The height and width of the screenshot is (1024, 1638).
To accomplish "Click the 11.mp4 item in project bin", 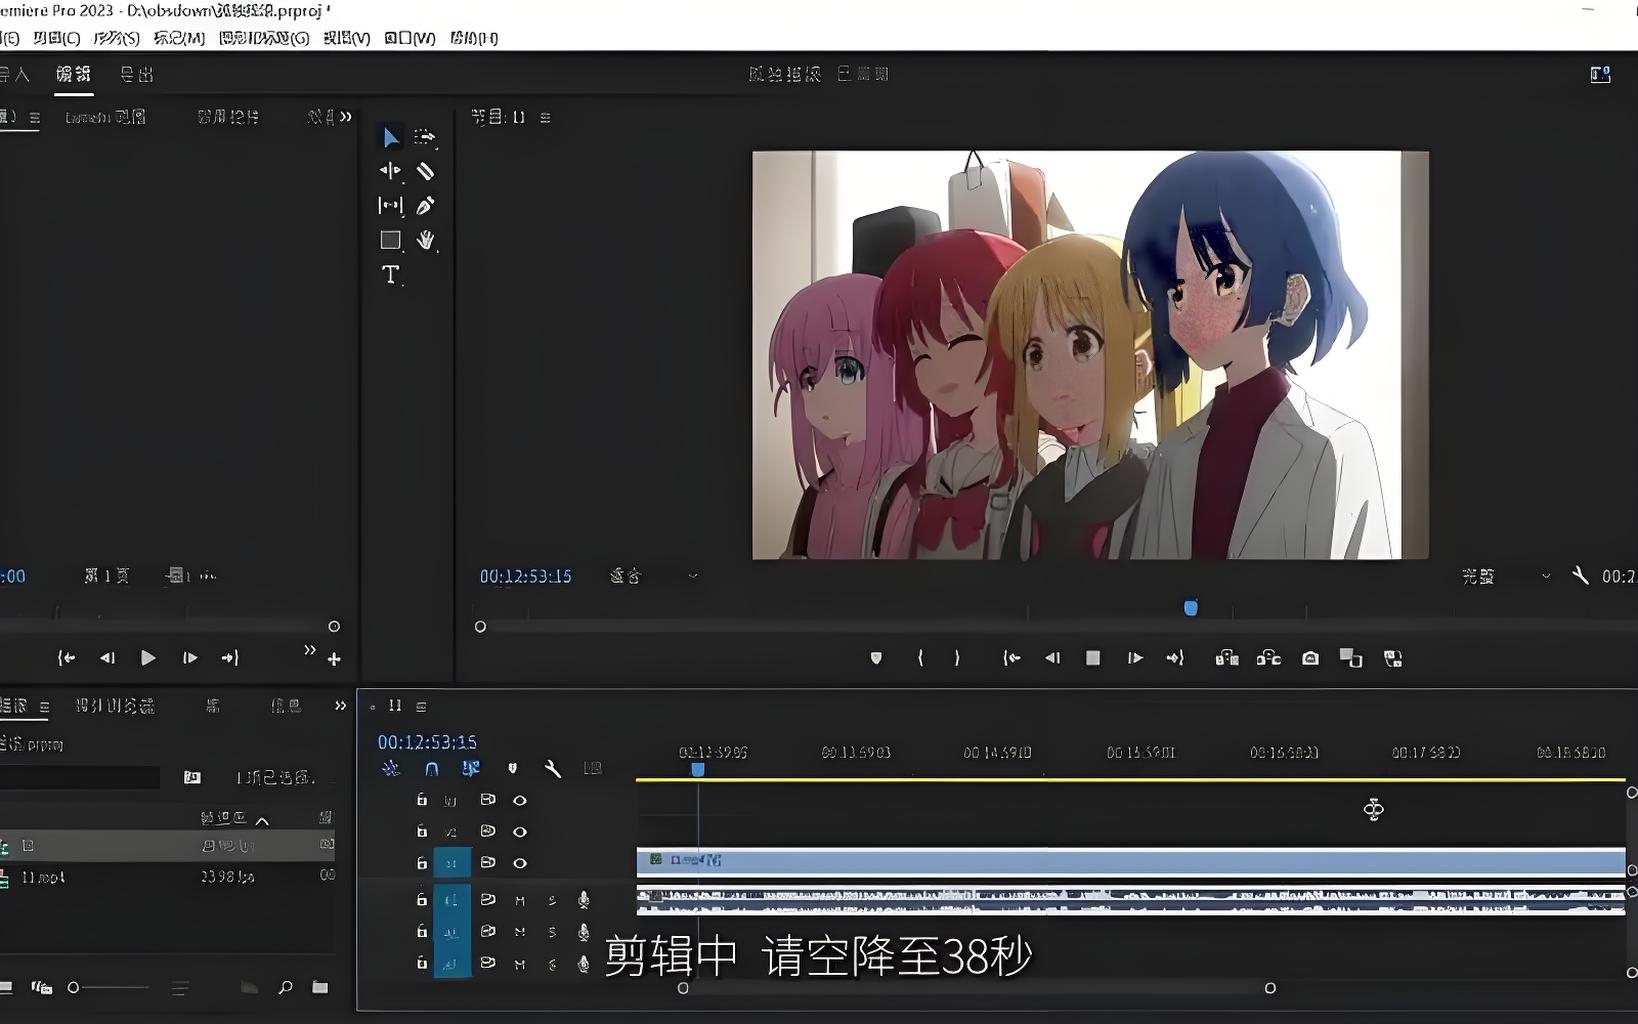I will coord(43,877).
